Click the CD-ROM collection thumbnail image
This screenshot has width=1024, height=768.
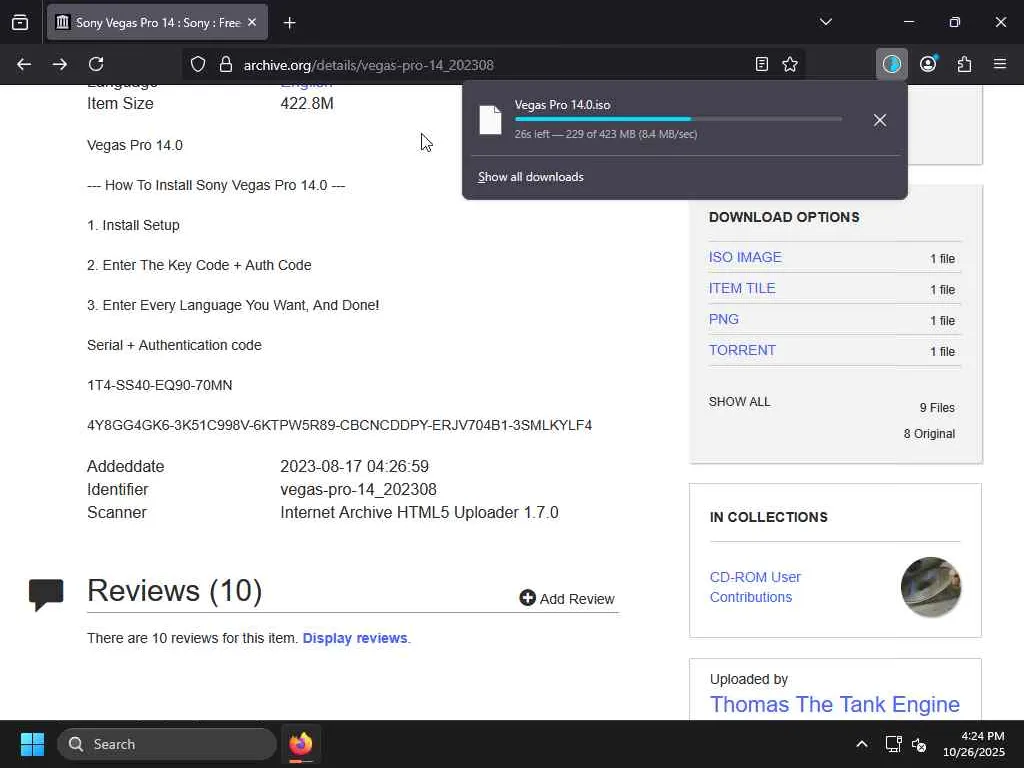(x=931, y=586)
